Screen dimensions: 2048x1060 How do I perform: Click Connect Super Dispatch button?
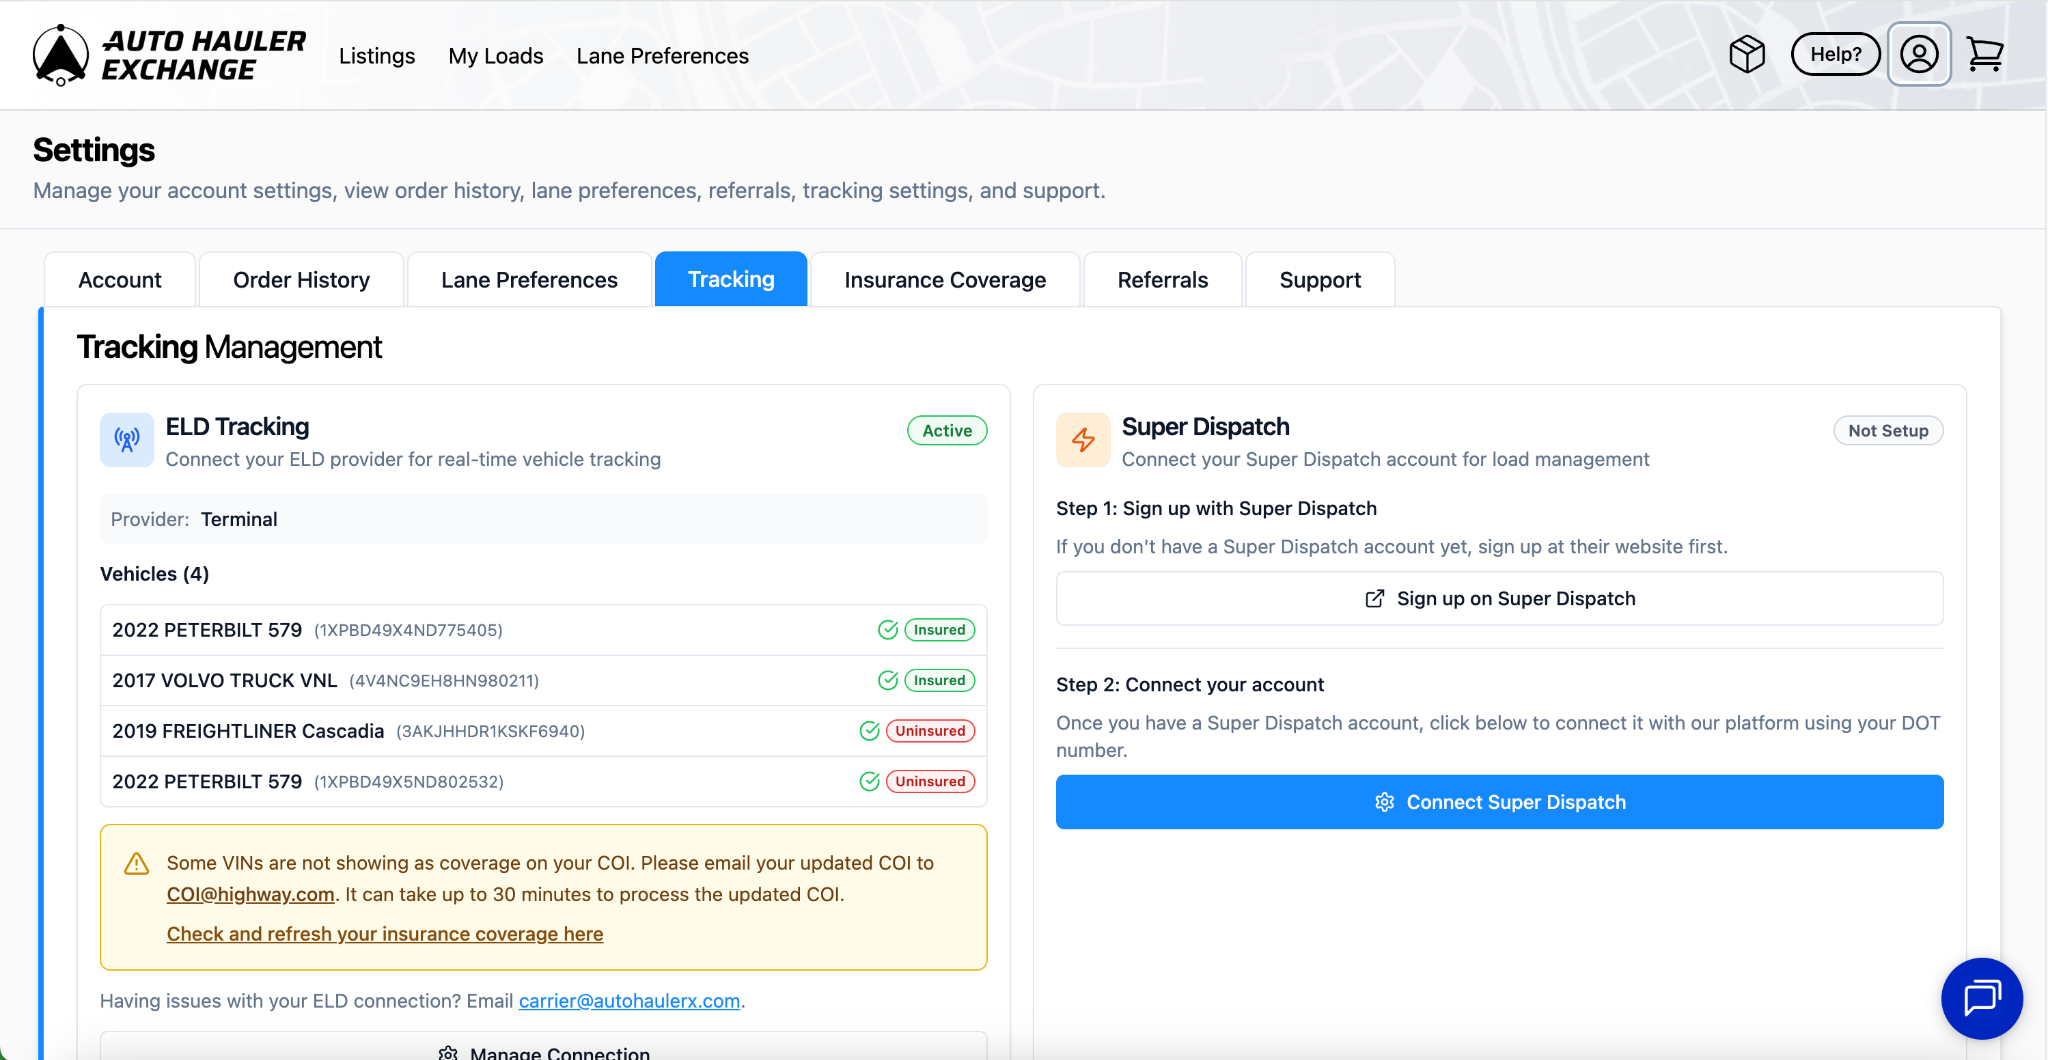[1499, 802]
